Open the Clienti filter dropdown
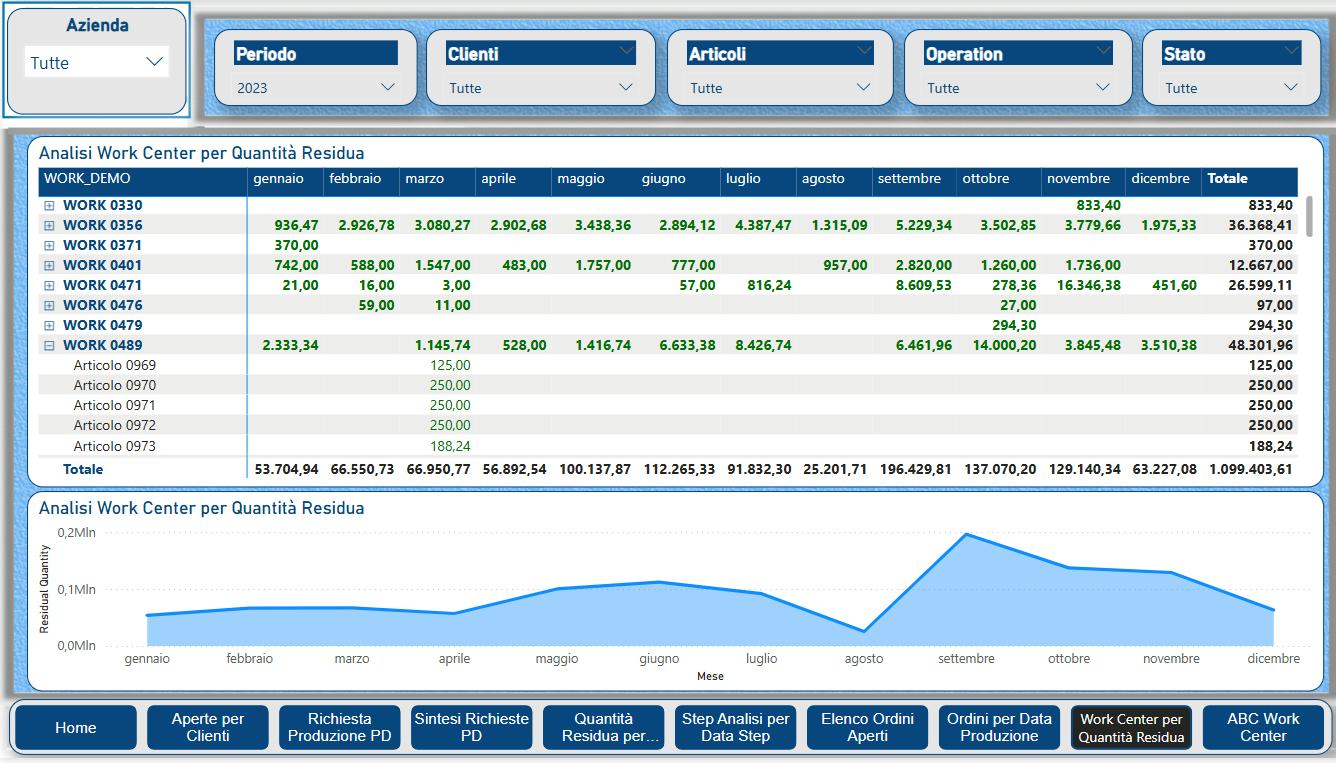 [626, 87]
